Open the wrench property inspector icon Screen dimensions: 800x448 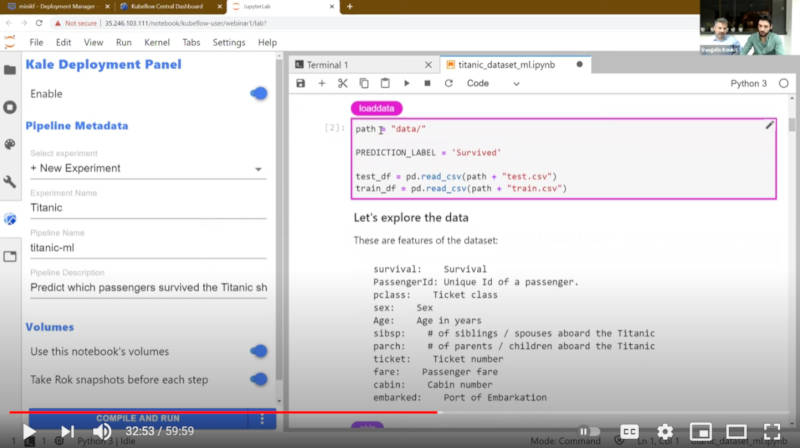click(10, 182)
